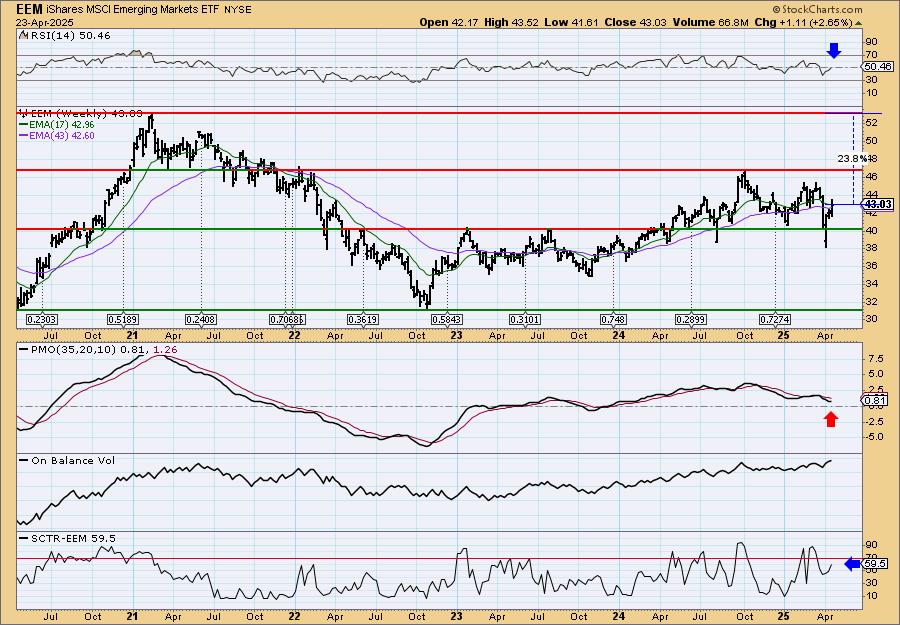Click the 36 tick on price axis
The image size is (900, 625).
coord(871,266)
